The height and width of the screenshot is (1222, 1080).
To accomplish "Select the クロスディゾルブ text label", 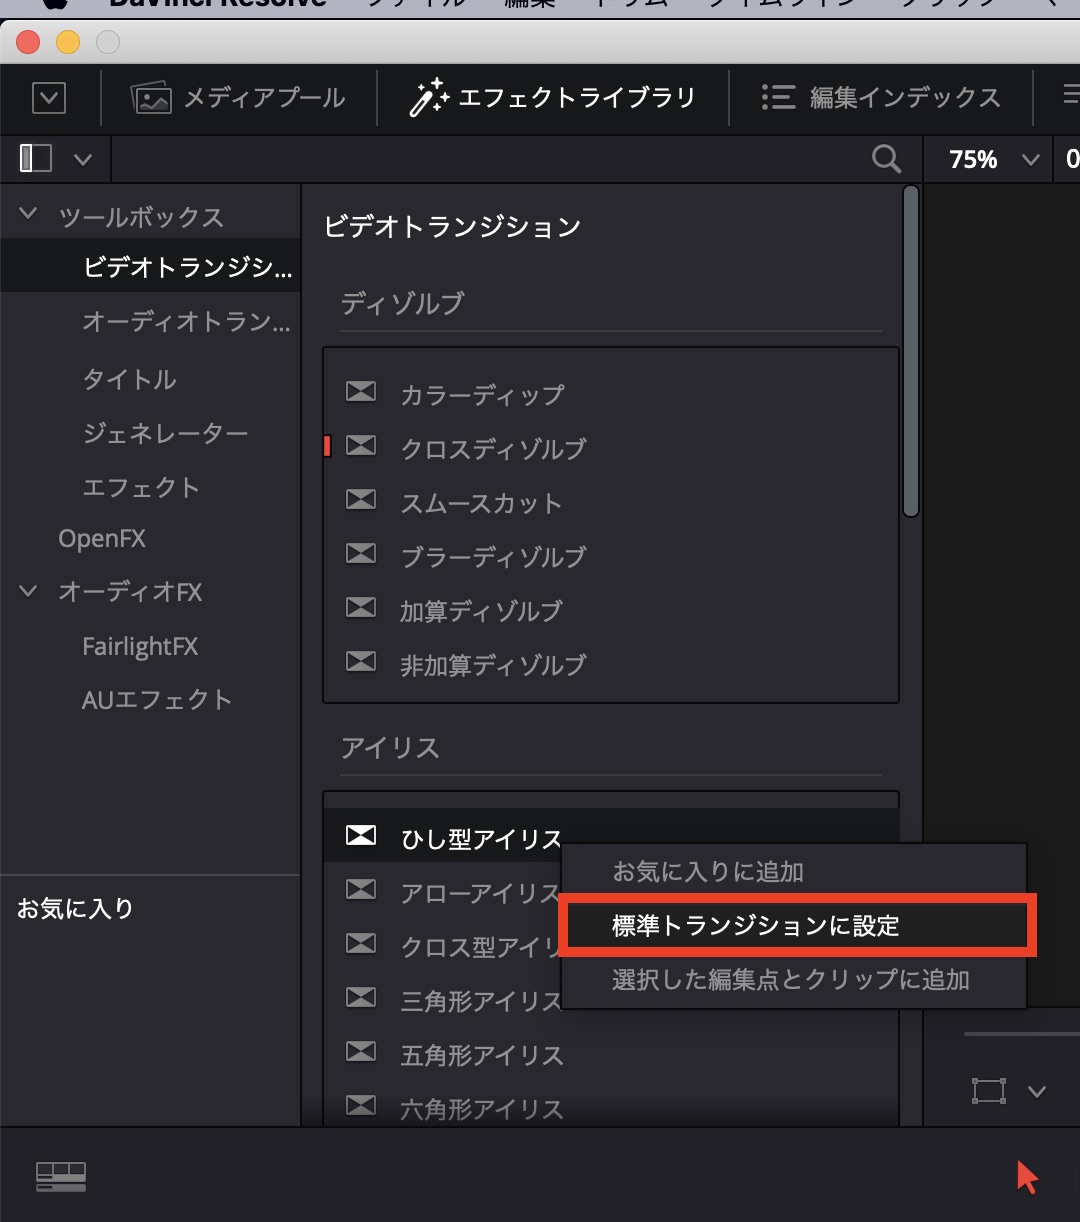I will pyautogui.click(x=493, y=449).
